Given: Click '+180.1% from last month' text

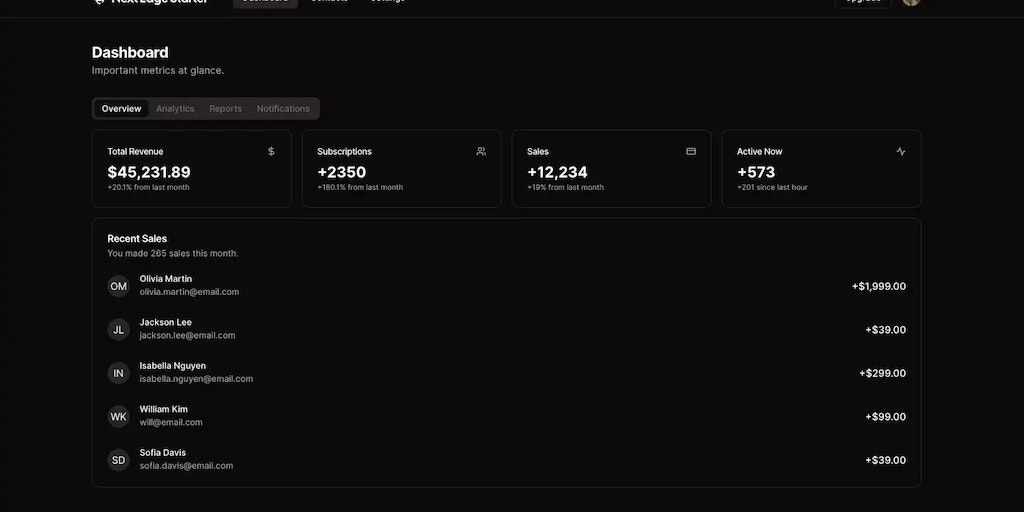Looking at the screenshot, I should [360, 187].
